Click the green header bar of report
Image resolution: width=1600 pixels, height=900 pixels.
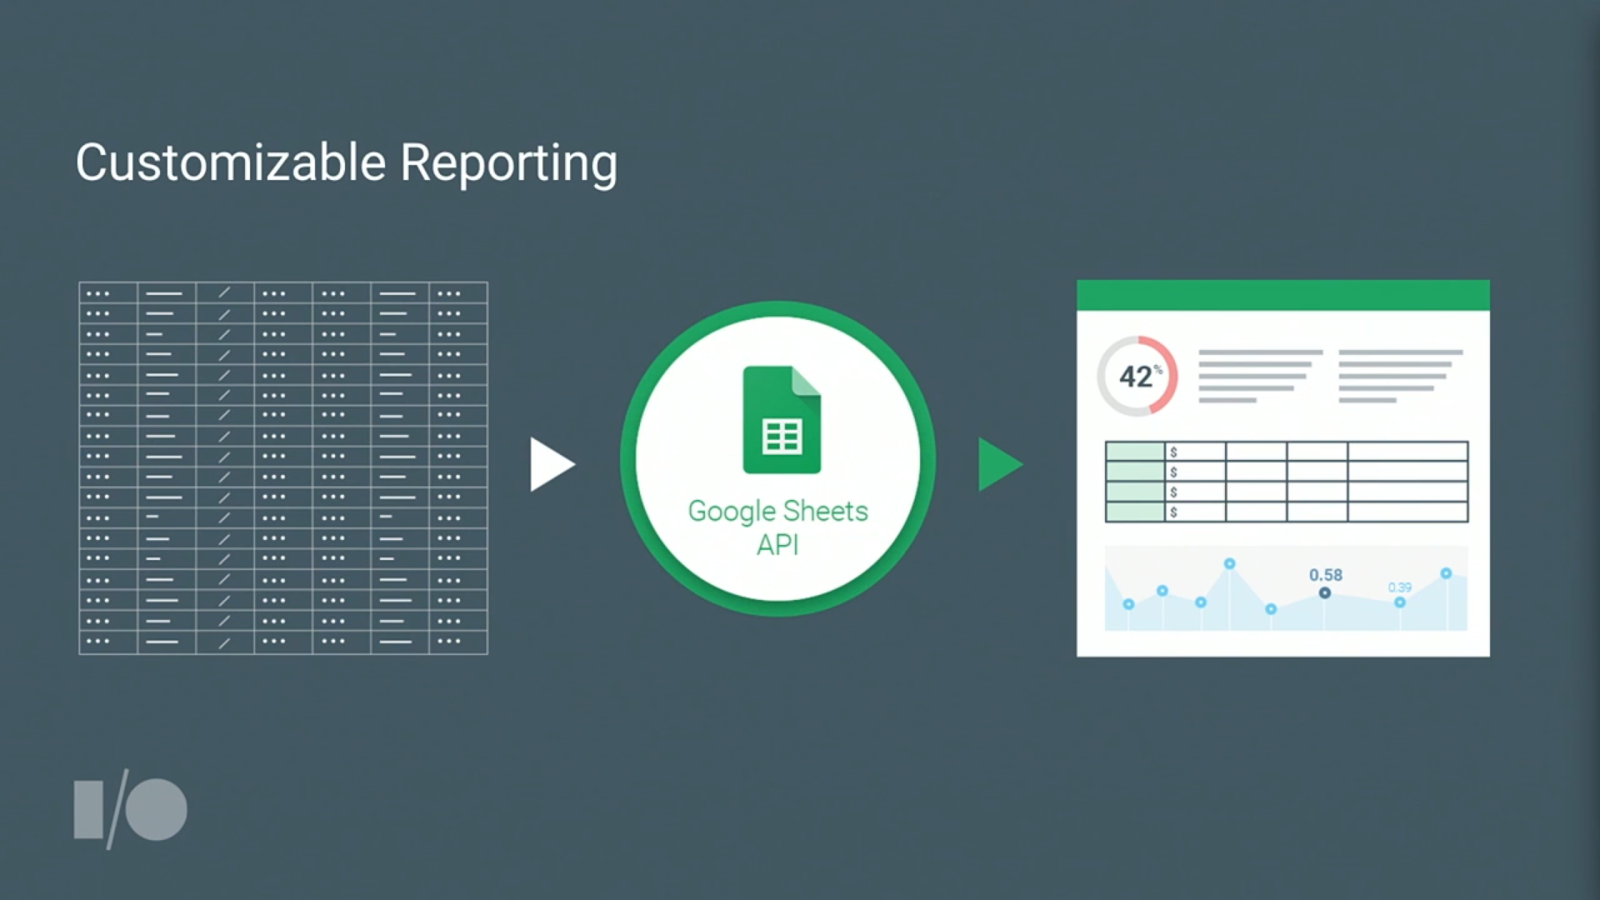tap(1283, 295)
